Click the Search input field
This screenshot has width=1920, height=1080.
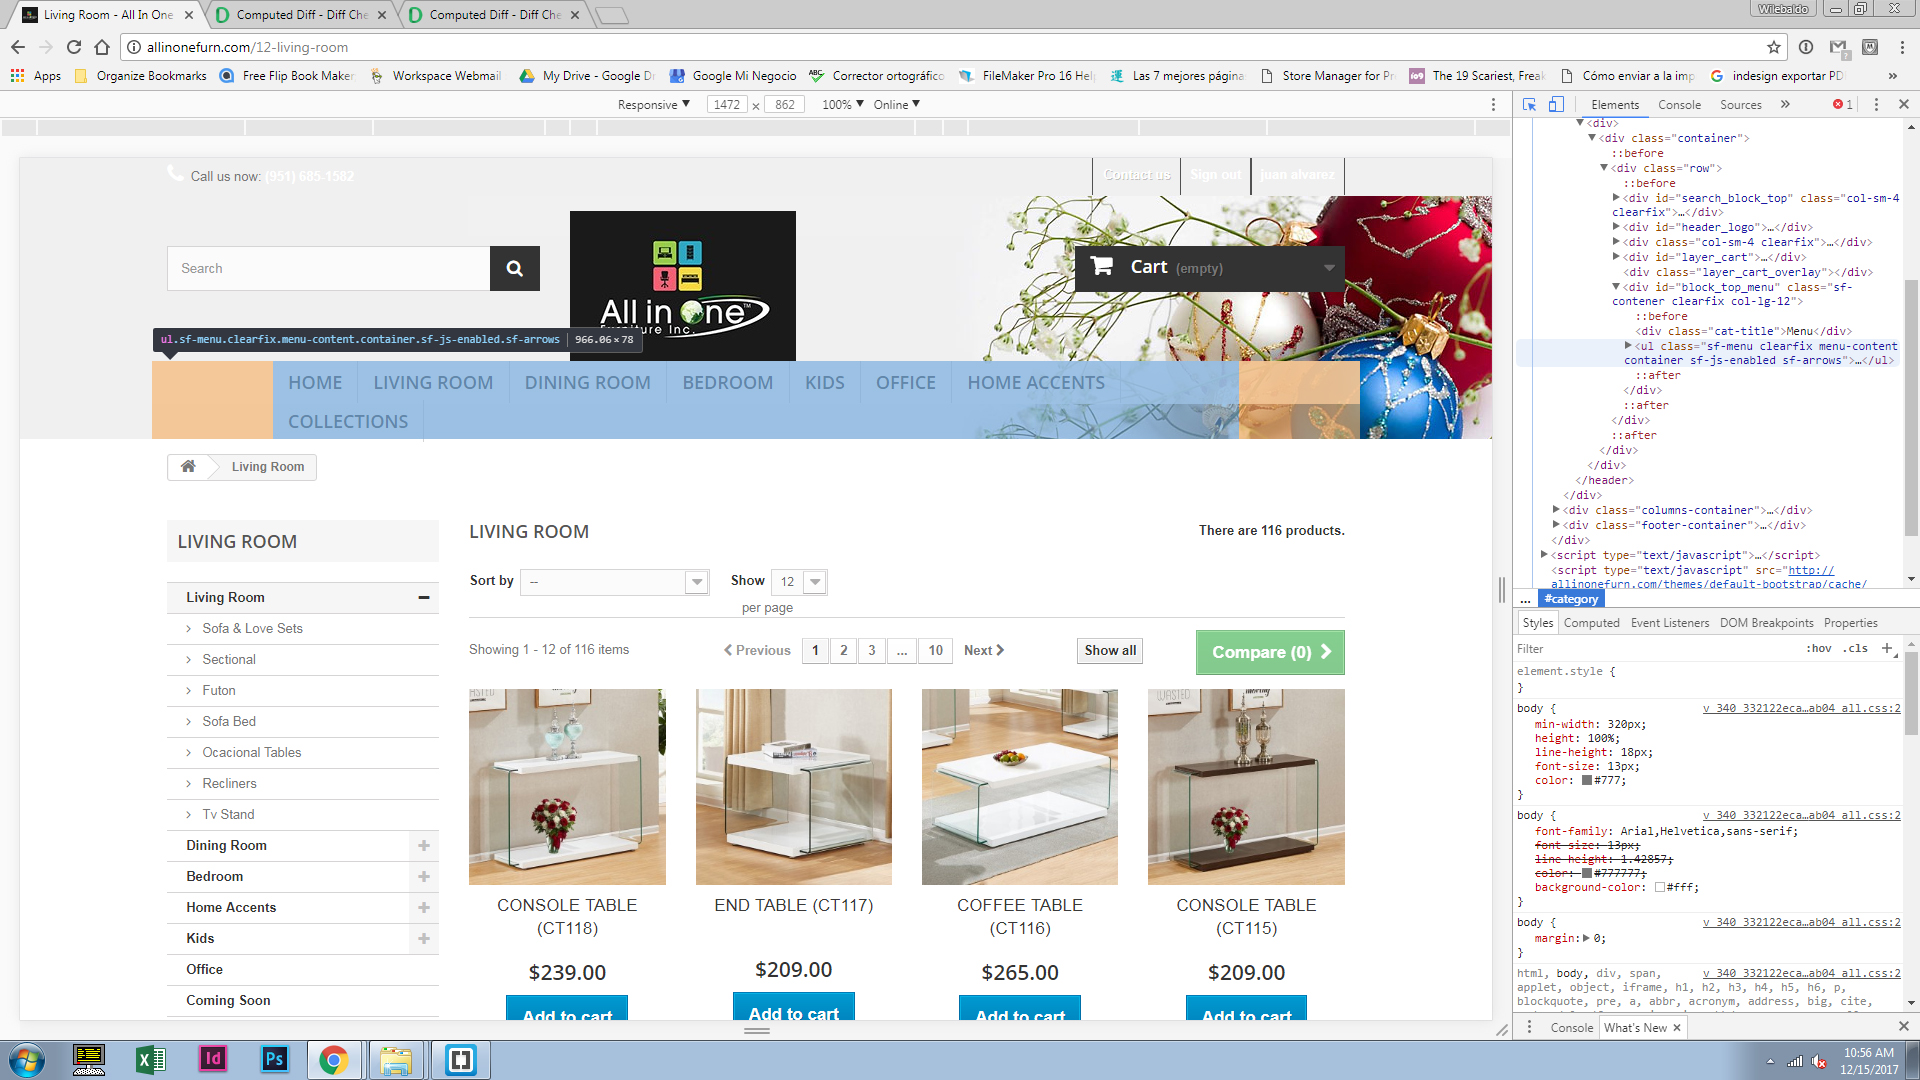coord(328,268)
